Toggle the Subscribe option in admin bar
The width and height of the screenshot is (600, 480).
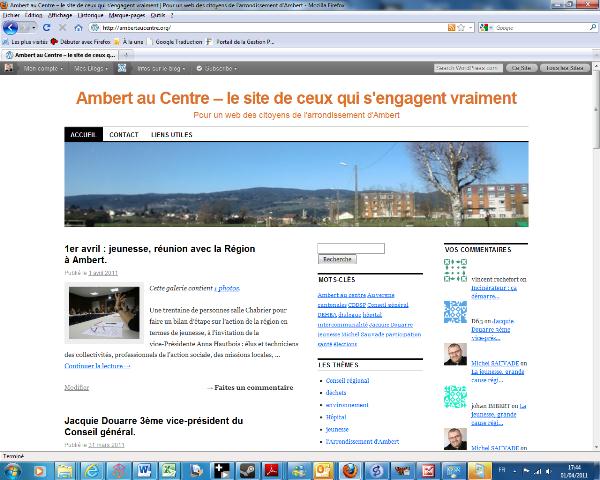(x=216, y=68)
